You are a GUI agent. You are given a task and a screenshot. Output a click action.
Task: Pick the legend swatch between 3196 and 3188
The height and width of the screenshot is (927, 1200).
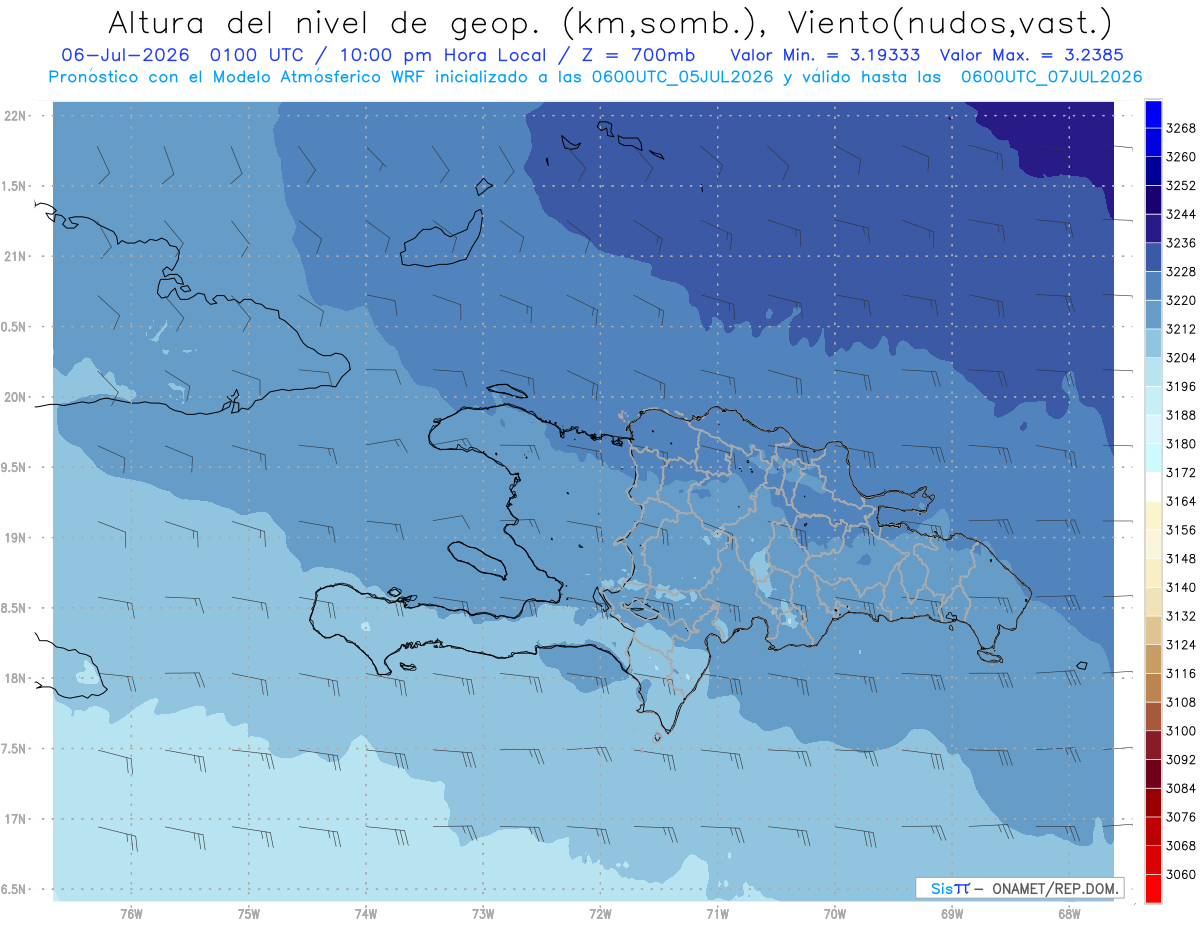[x=1152, y=401]
